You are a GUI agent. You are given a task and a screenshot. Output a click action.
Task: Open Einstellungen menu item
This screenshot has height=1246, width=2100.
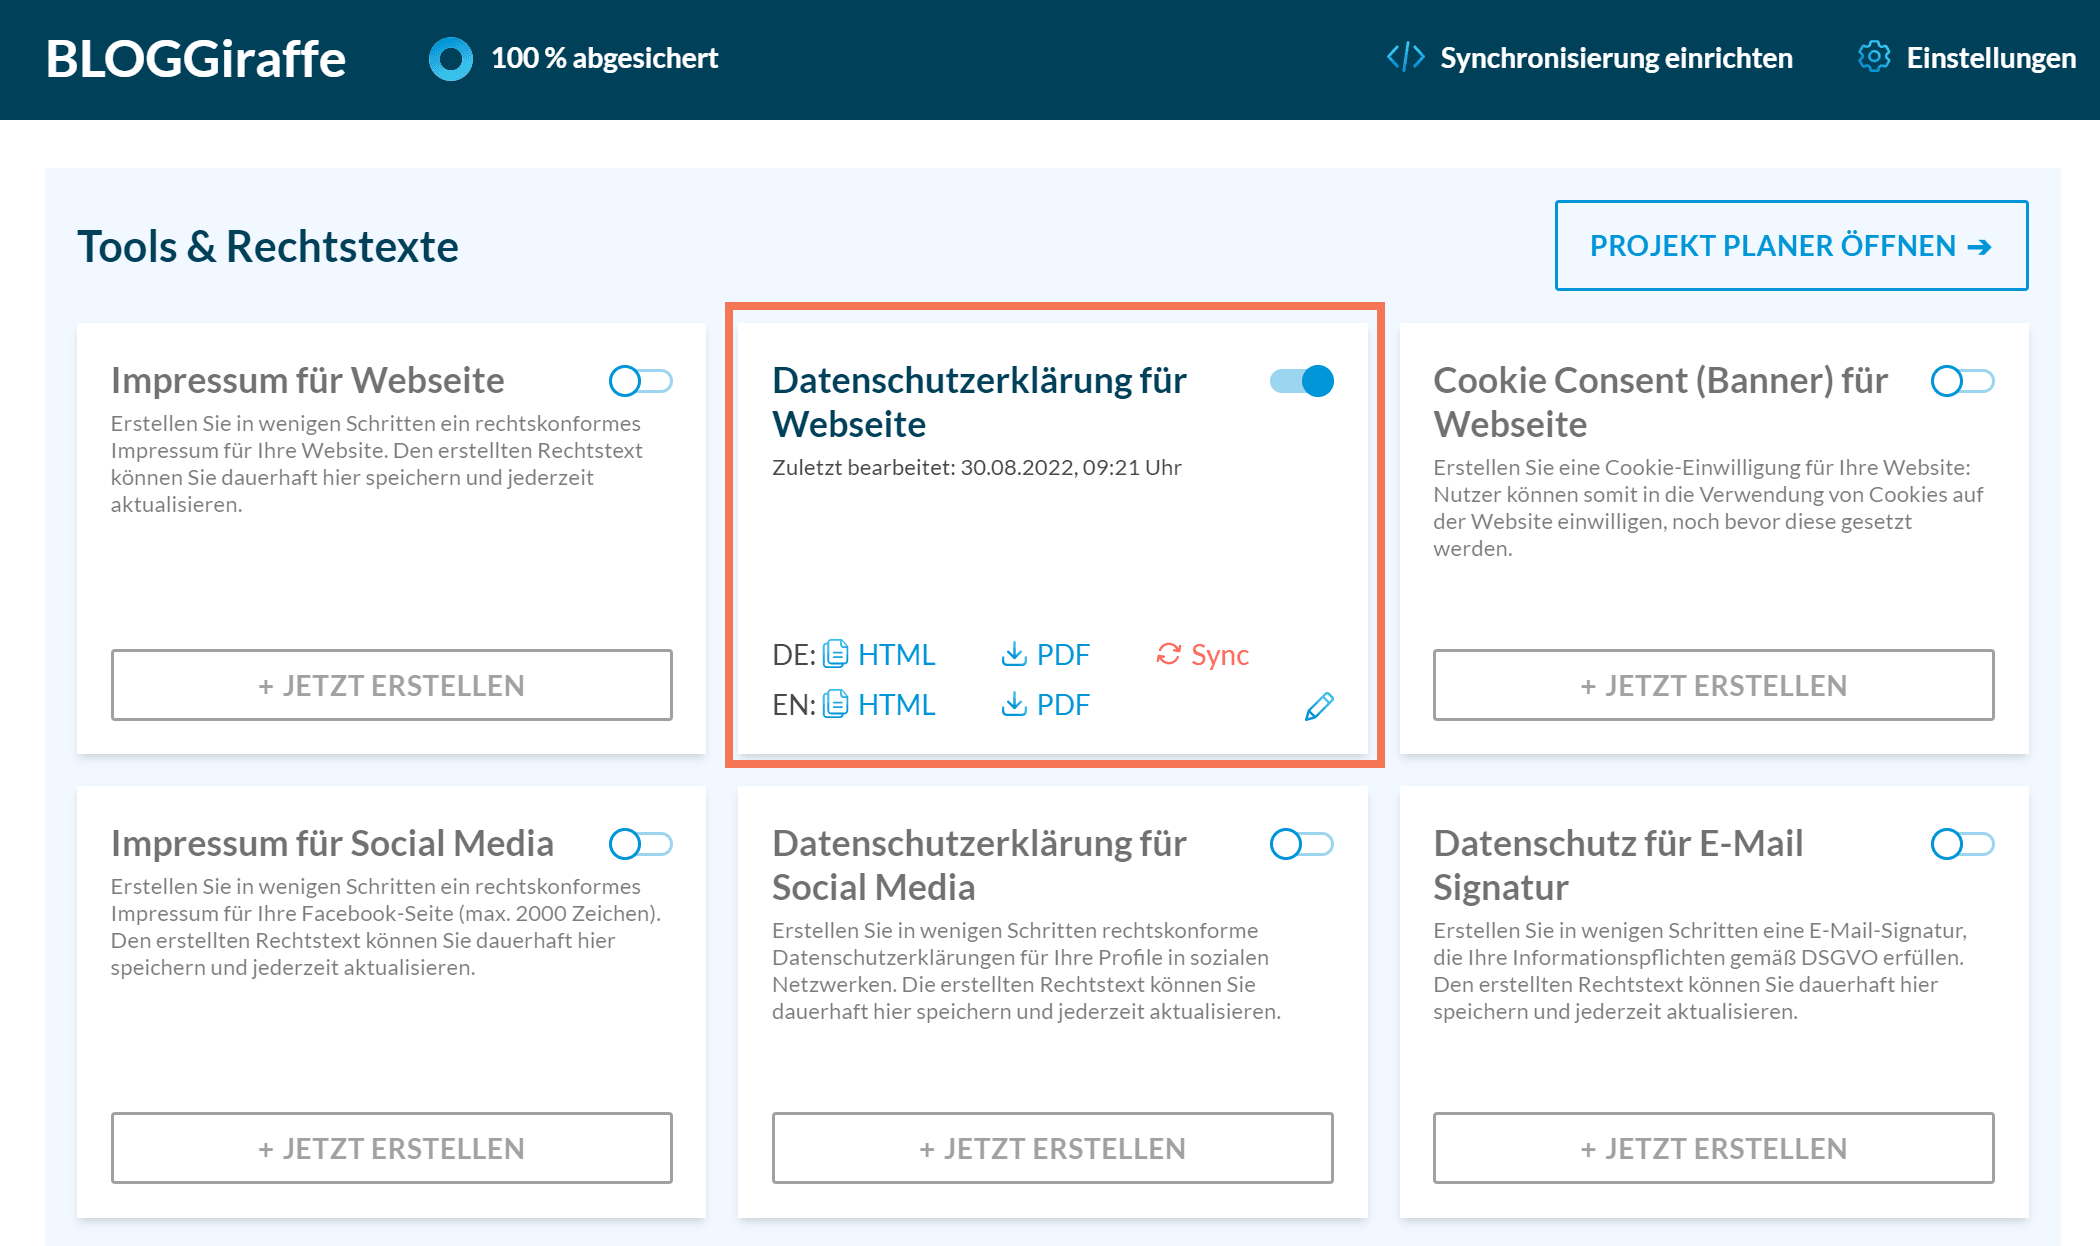1990,58
